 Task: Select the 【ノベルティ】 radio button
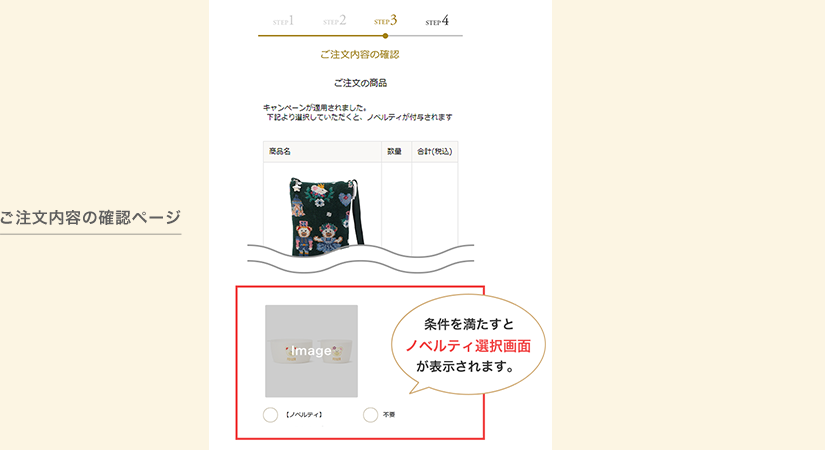point(270,415)
